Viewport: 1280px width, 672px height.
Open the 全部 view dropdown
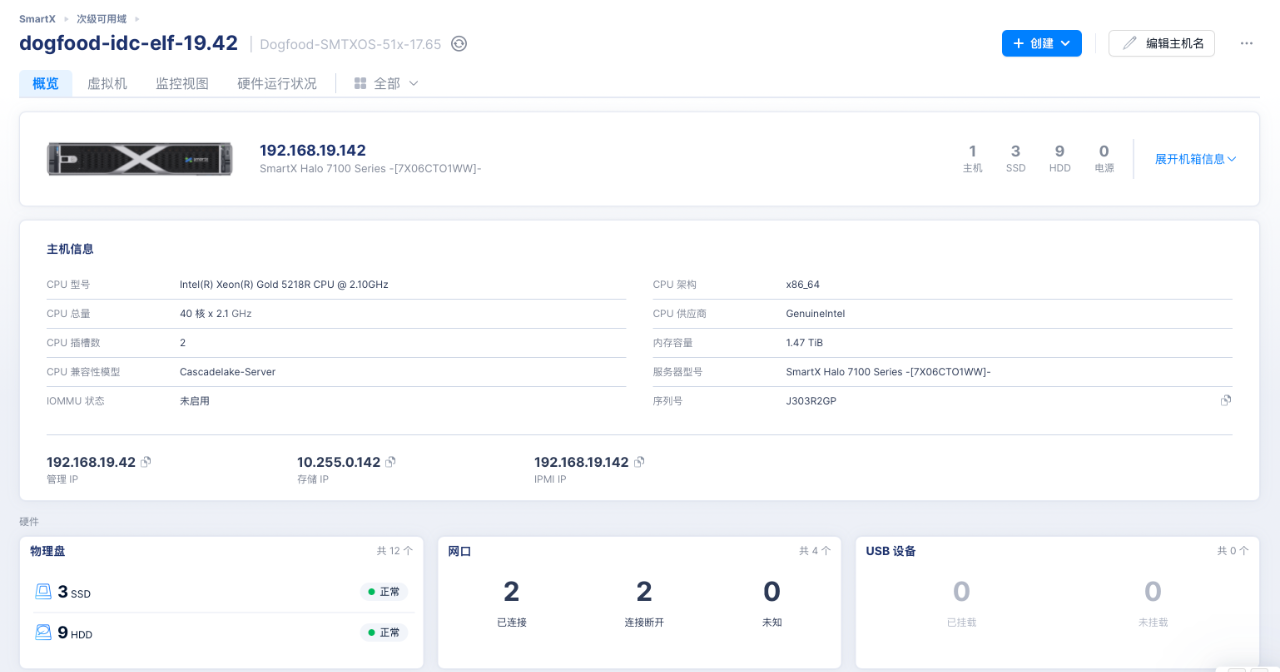tap(386, 84)
